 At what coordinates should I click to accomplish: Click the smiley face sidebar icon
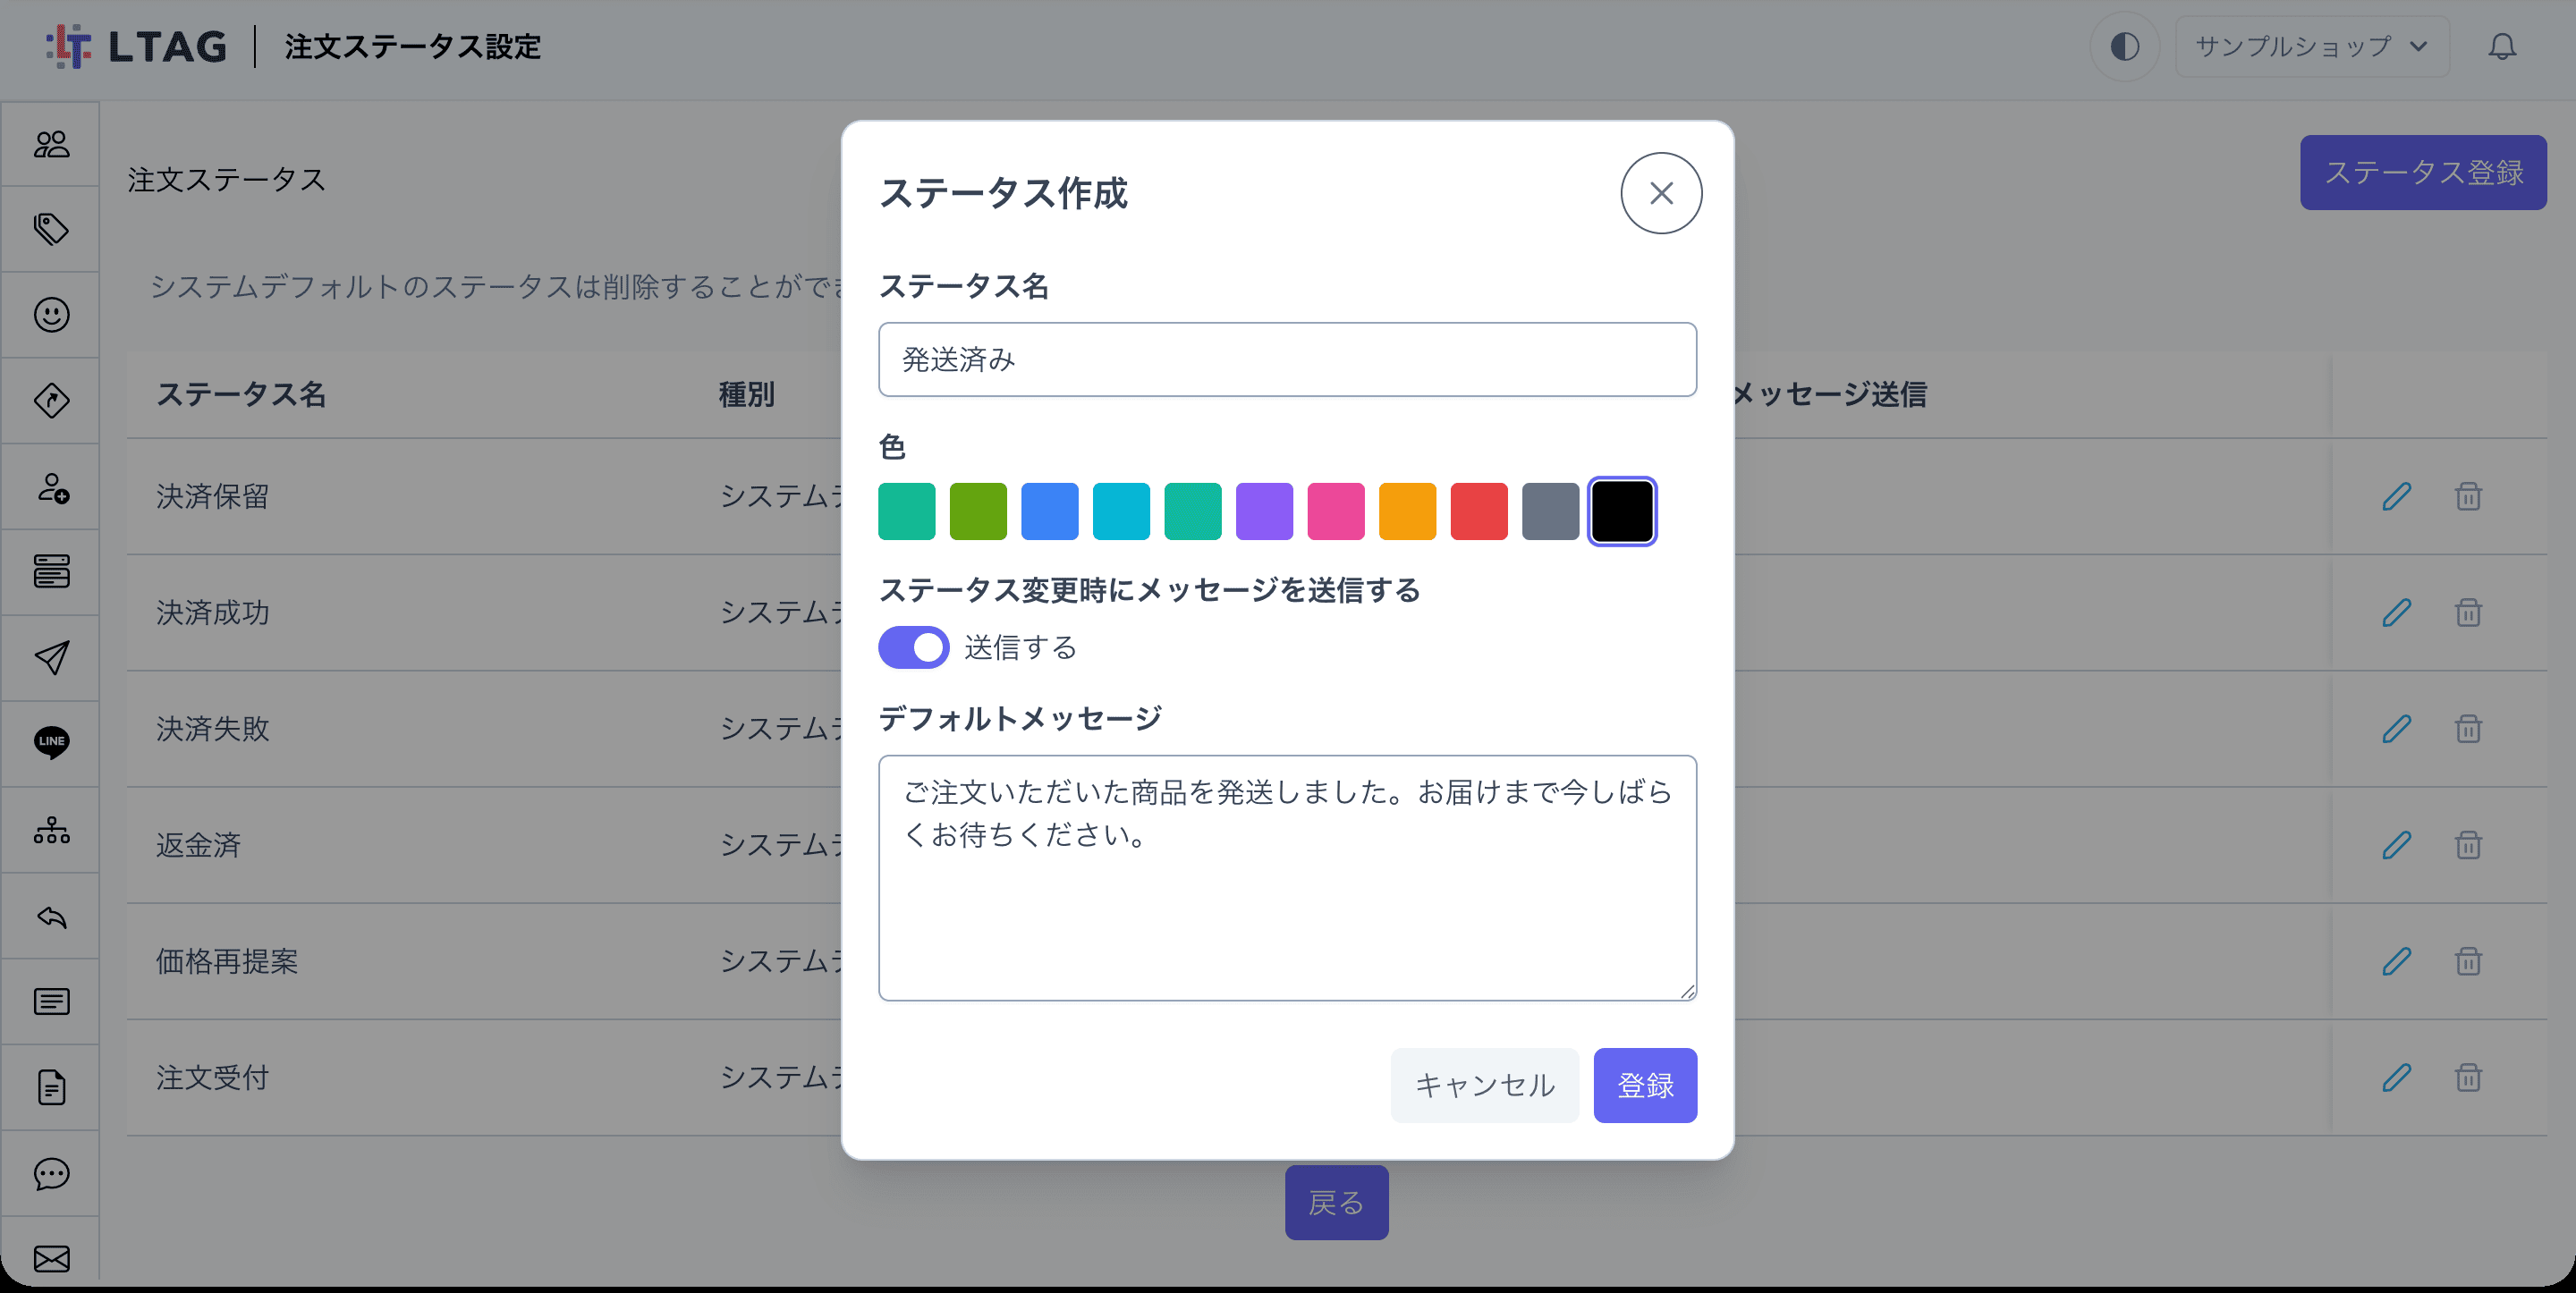click(x=52, y=315)
